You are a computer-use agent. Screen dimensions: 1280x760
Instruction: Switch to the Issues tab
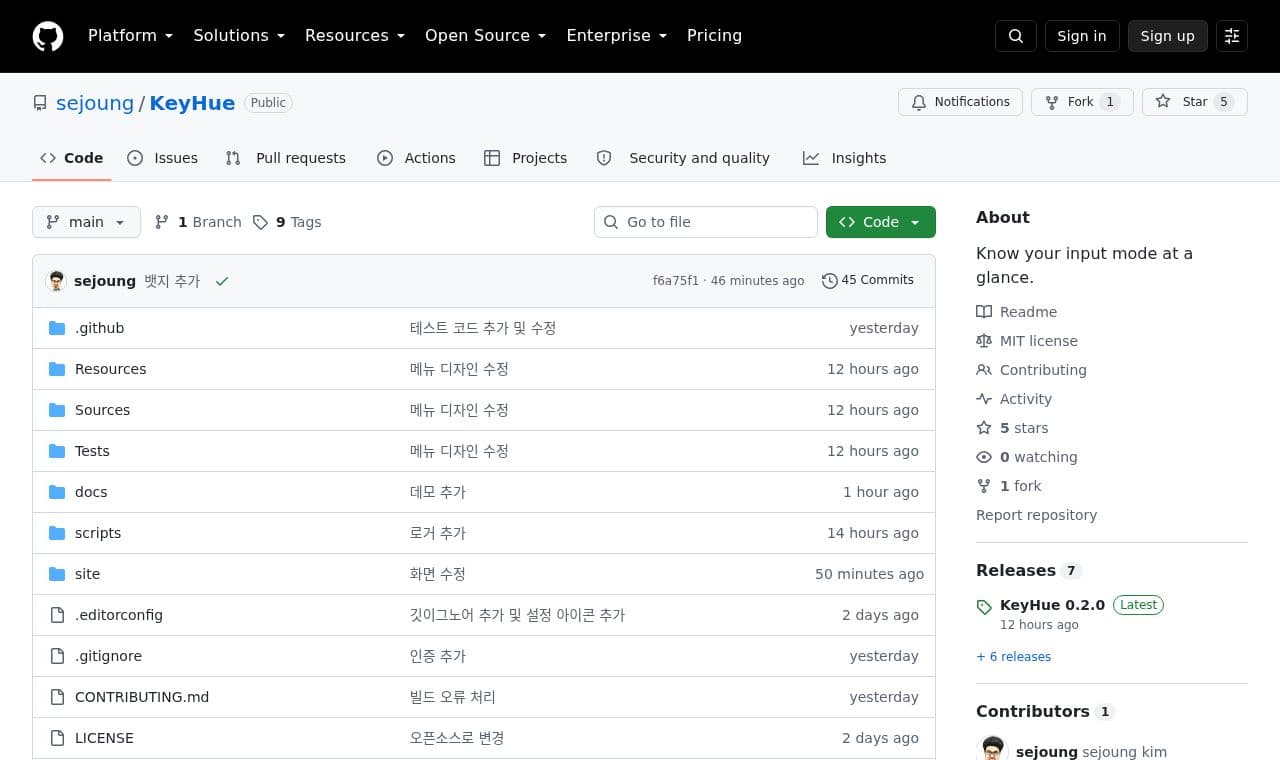click(163, 158)
